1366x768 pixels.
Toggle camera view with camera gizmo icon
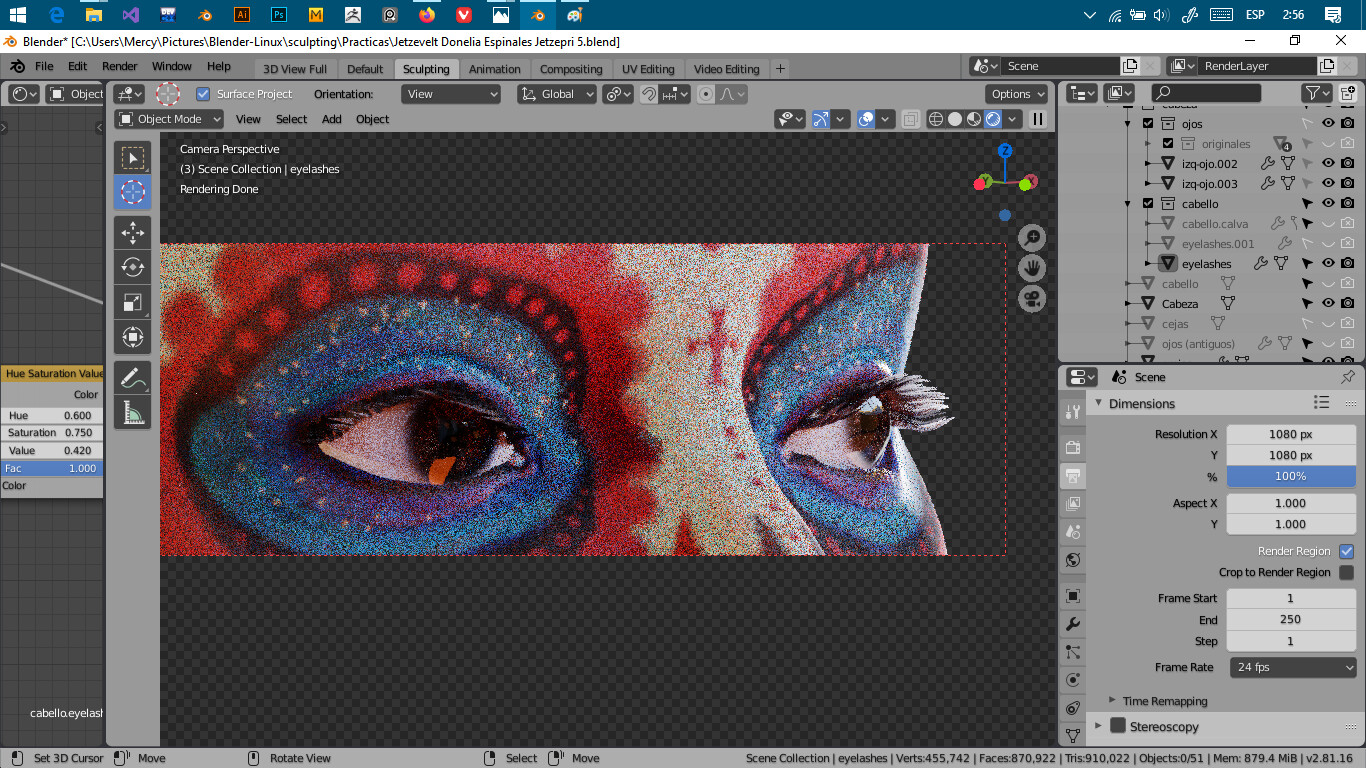click(1032, 298)
